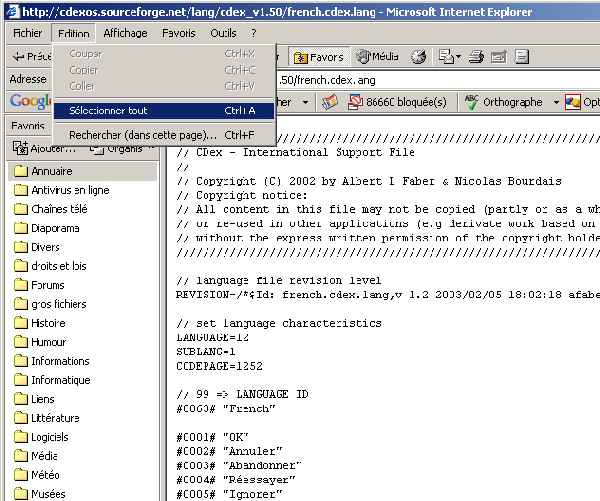Click the Print icon in toolbar
The width and height of the screenshot is (600, 501).
pyautogui.click(x=478, y=57)
